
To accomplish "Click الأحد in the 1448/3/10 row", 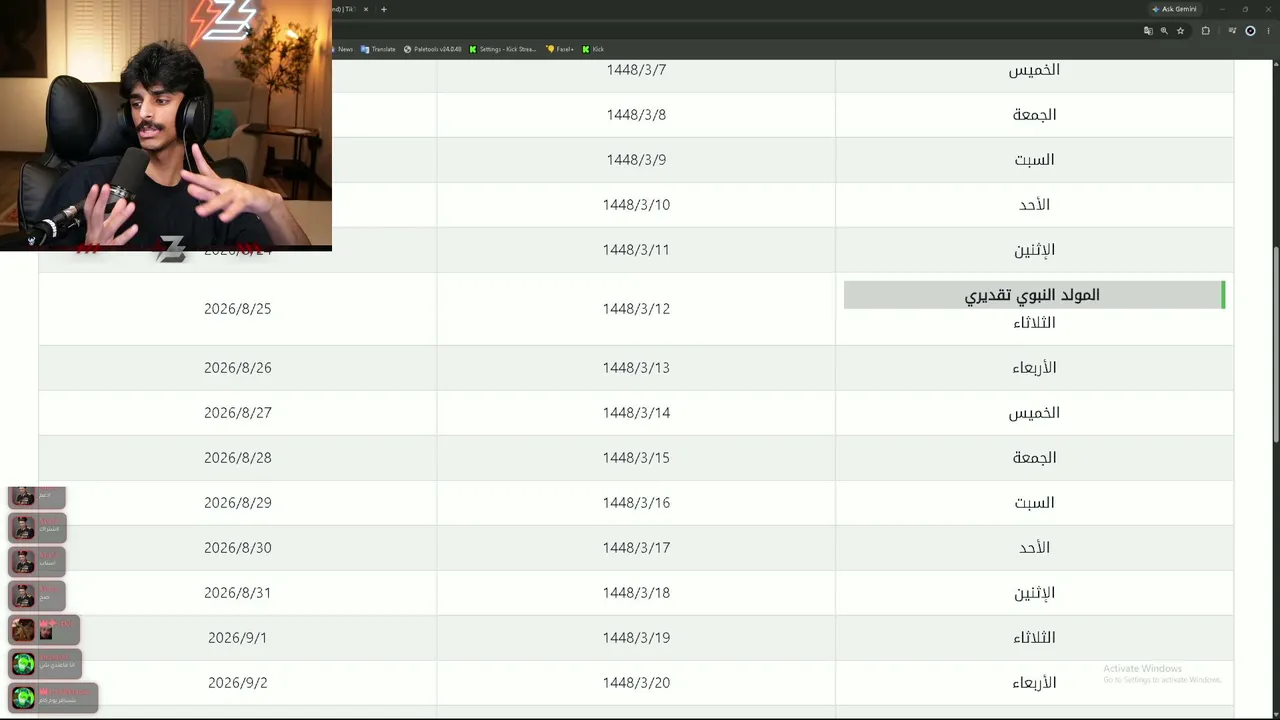I will click(x=1034, y=205).
